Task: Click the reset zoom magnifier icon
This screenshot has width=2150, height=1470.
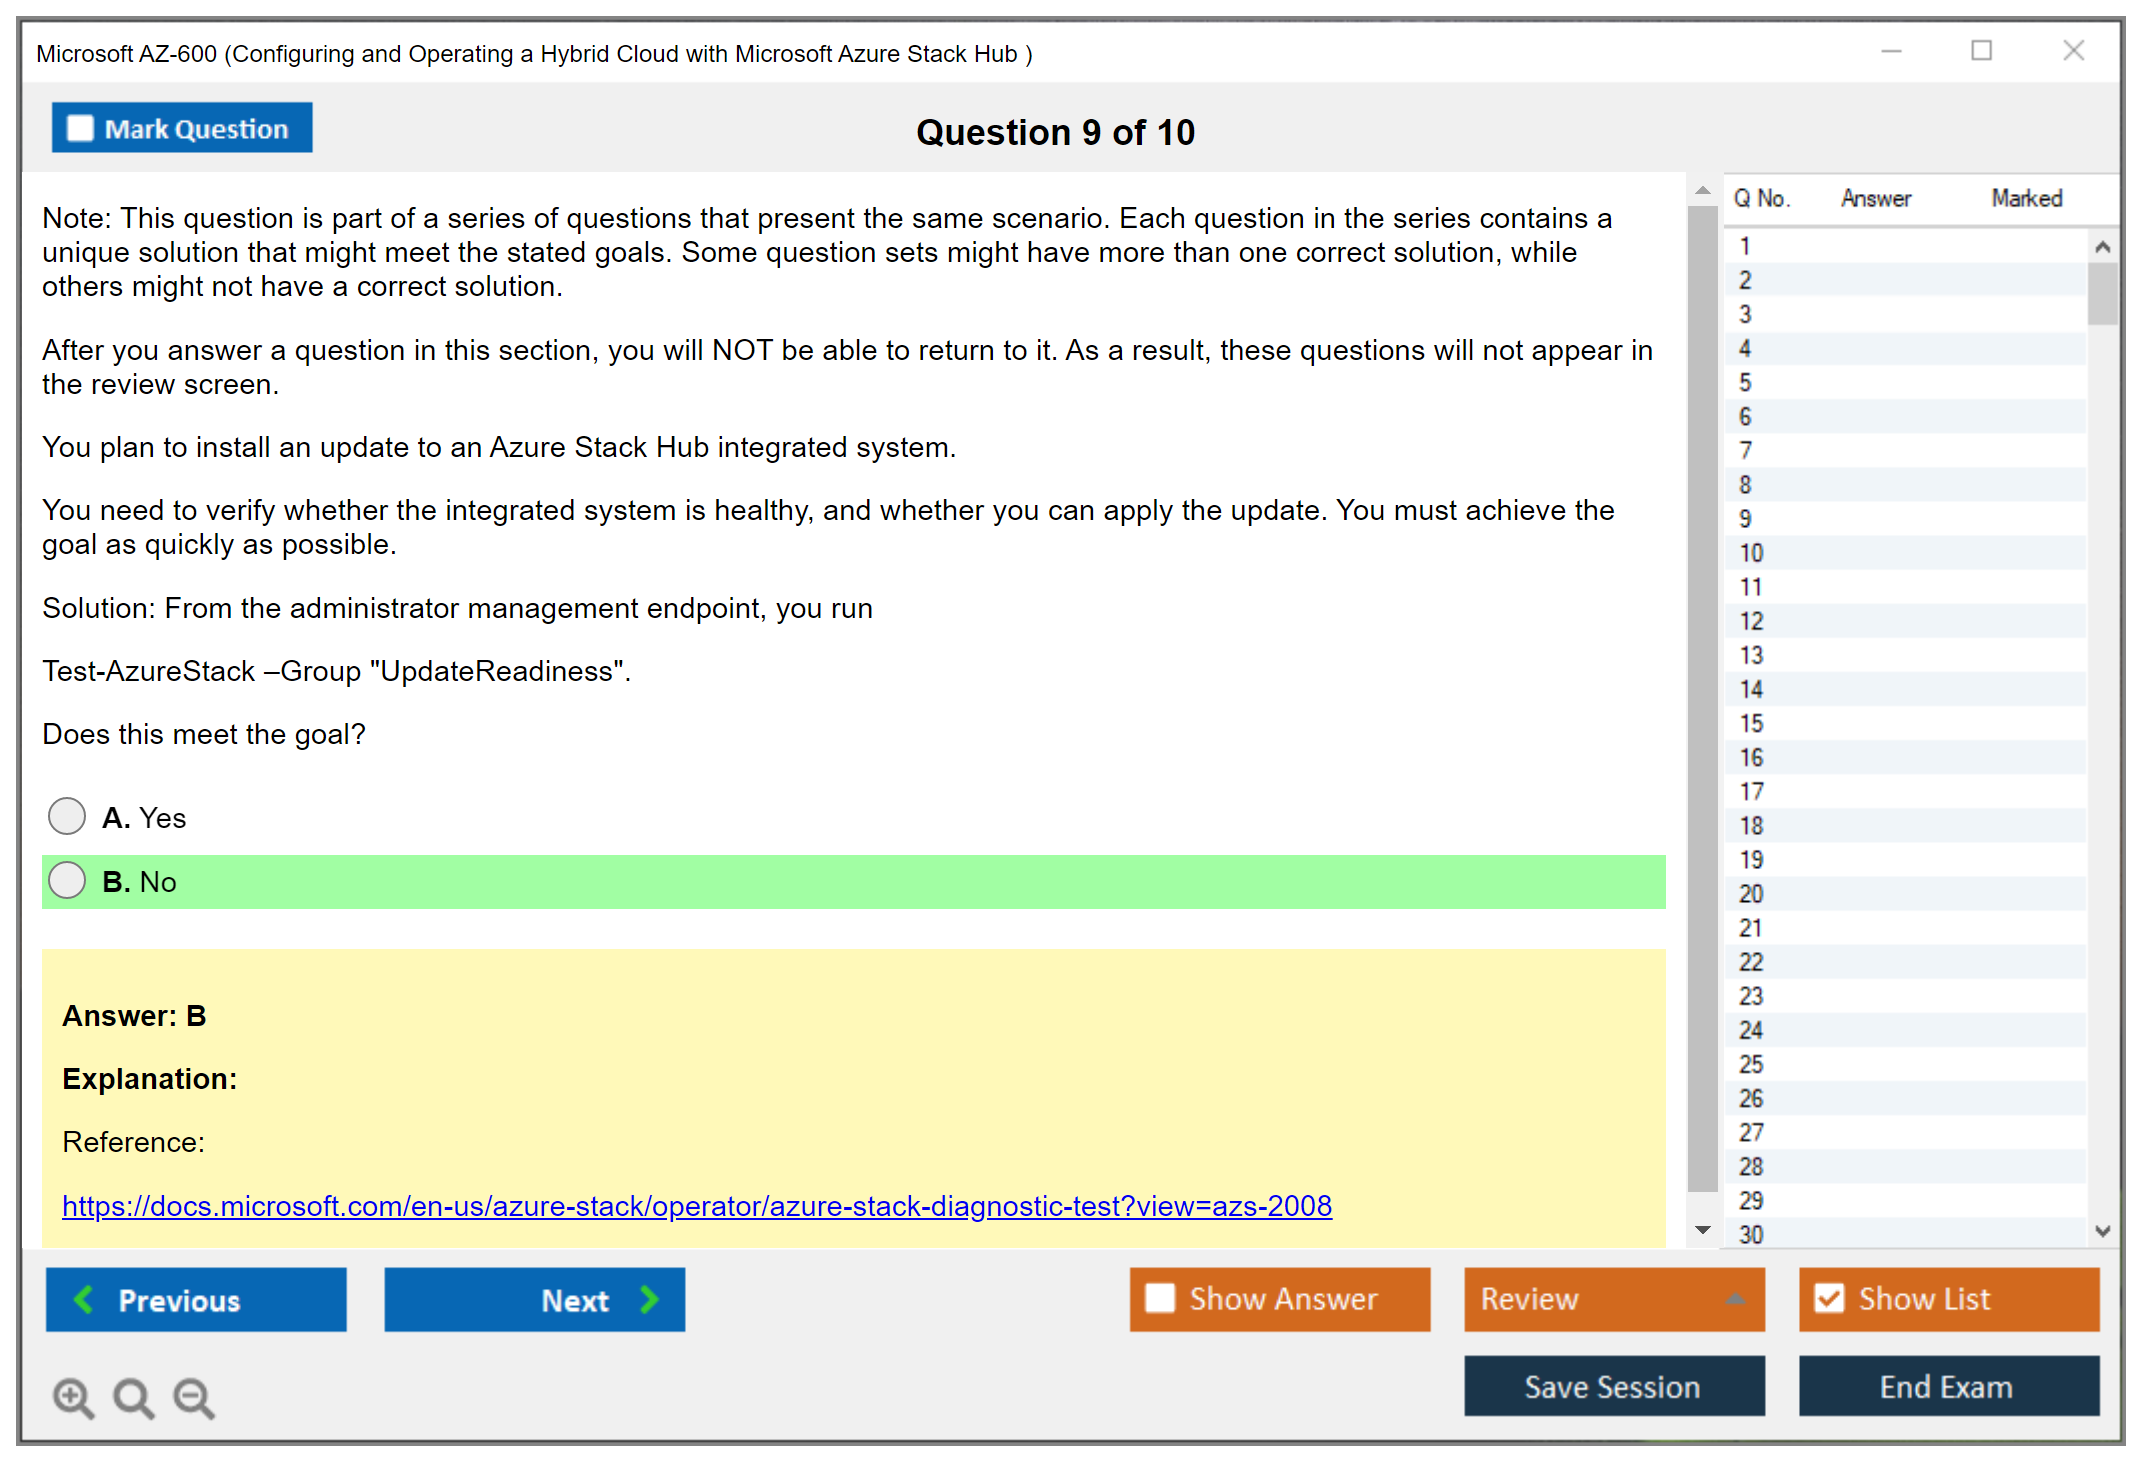Action: (x=133, y=1397)
